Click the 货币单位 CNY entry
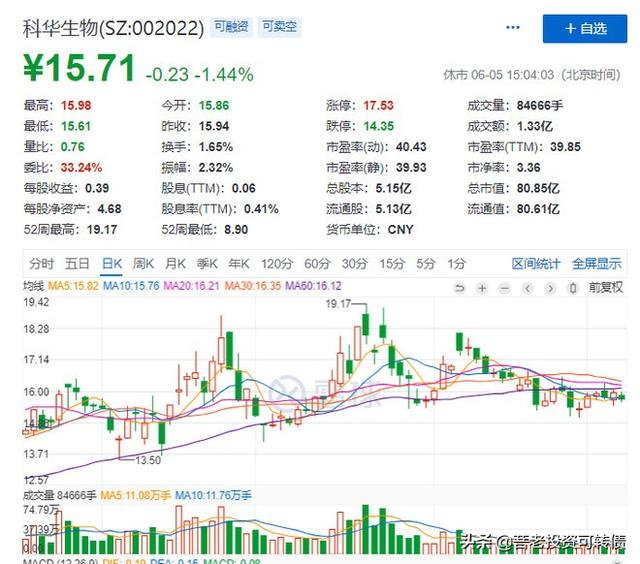Viewport: 640px width, 564px height. tap(369, 230)
